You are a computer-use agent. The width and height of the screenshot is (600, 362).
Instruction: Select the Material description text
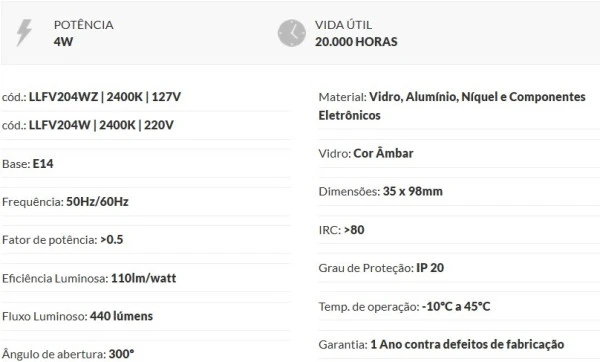pos(452,106)
